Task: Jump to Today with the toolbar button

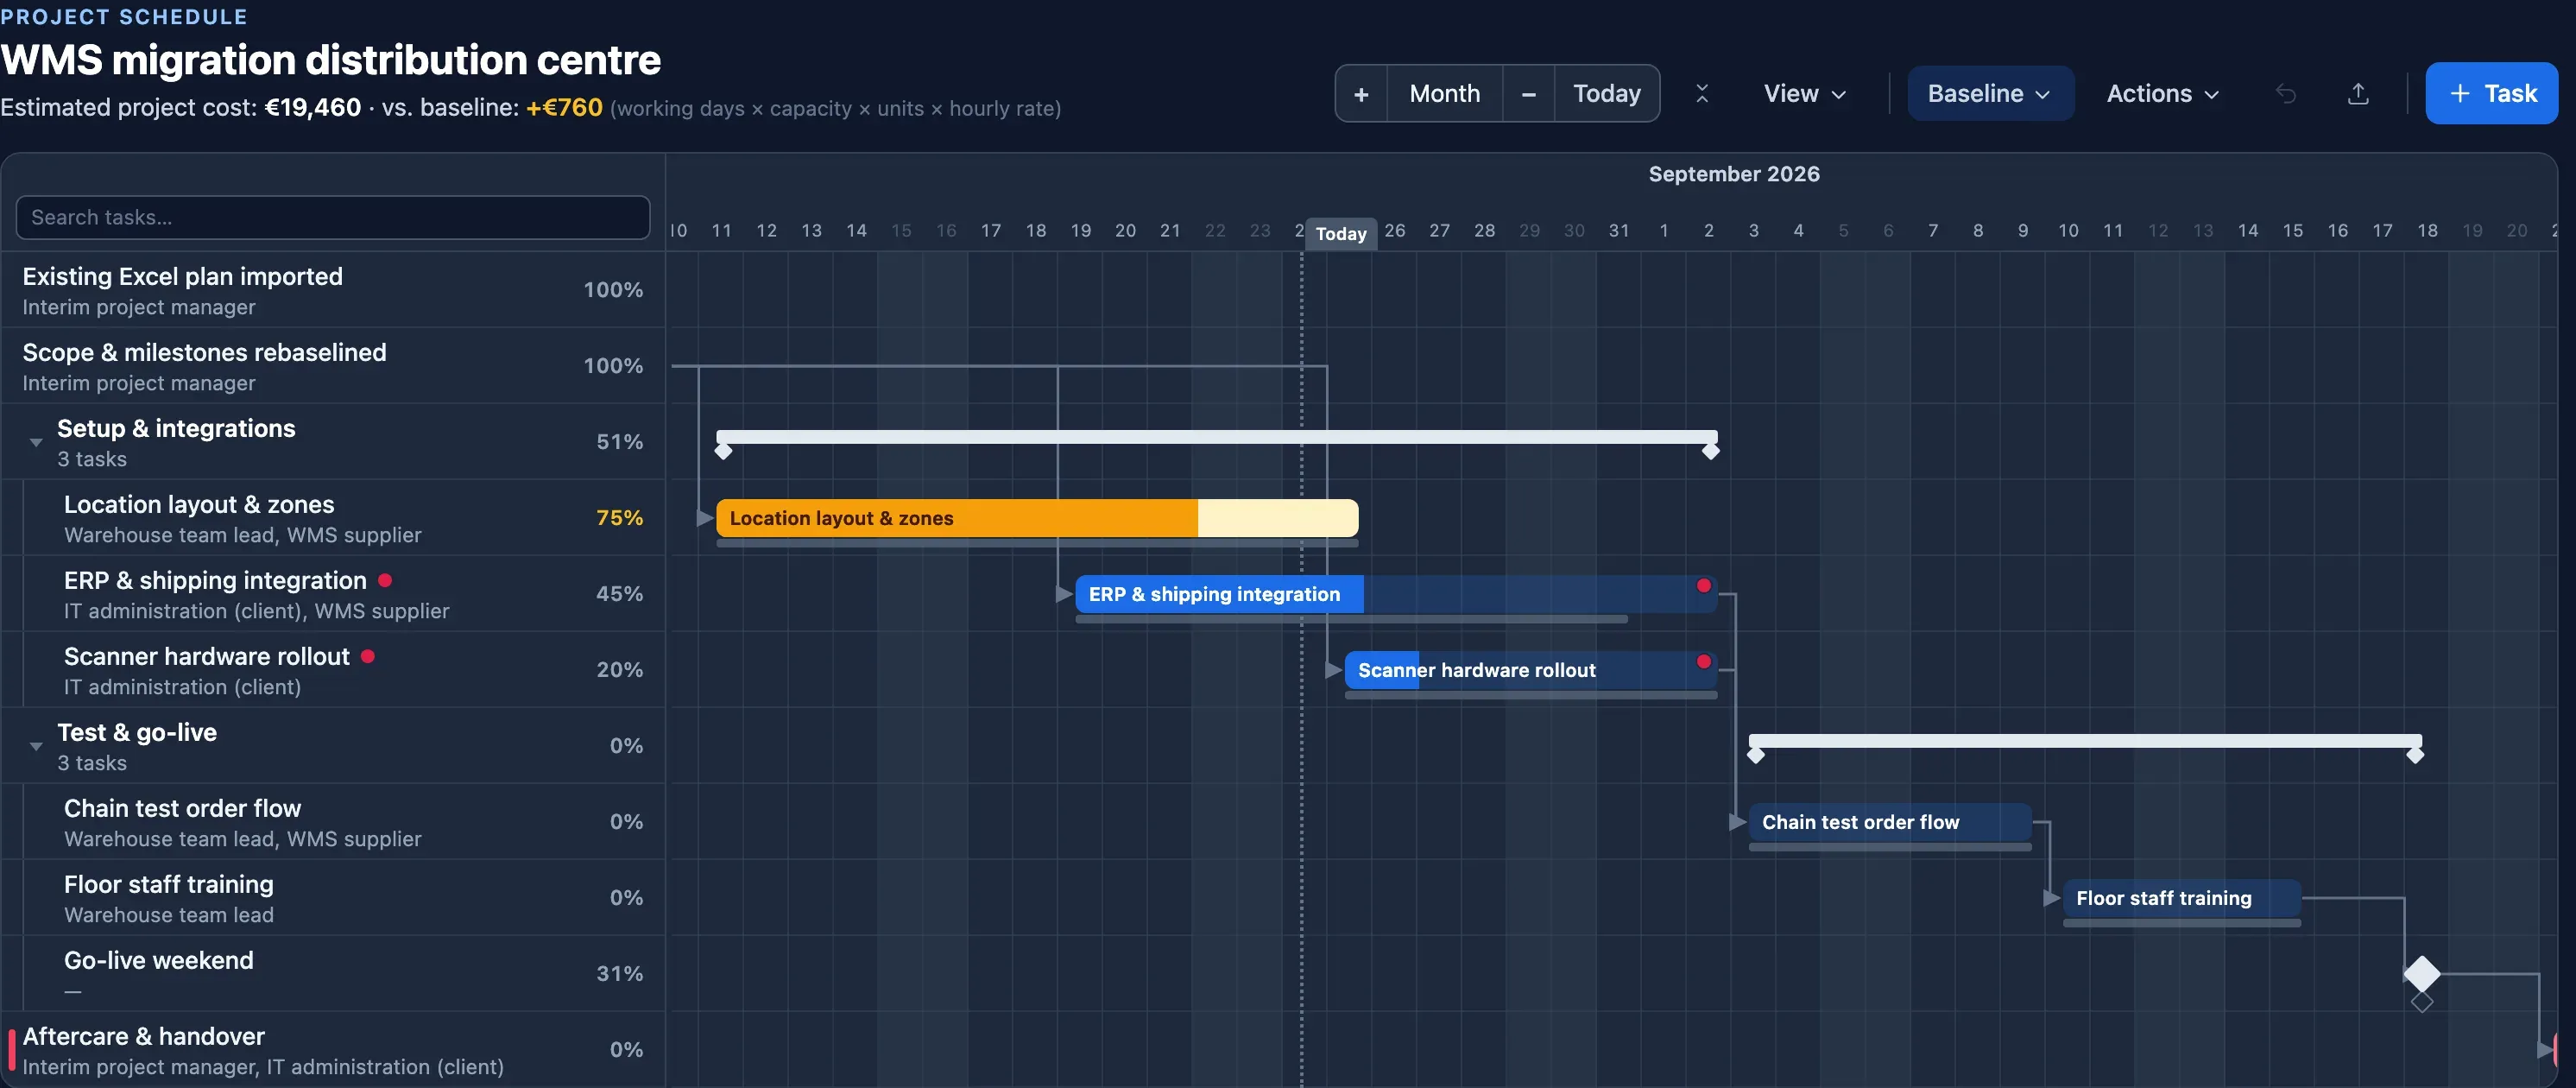Action: [1606, 94]
